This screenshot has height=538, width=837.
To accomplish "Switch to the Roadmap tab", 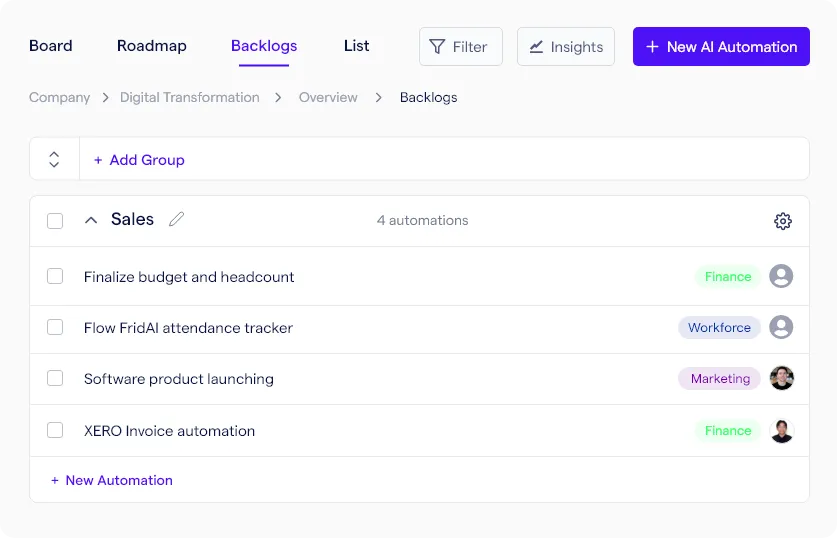I will (x=152, y=46).
